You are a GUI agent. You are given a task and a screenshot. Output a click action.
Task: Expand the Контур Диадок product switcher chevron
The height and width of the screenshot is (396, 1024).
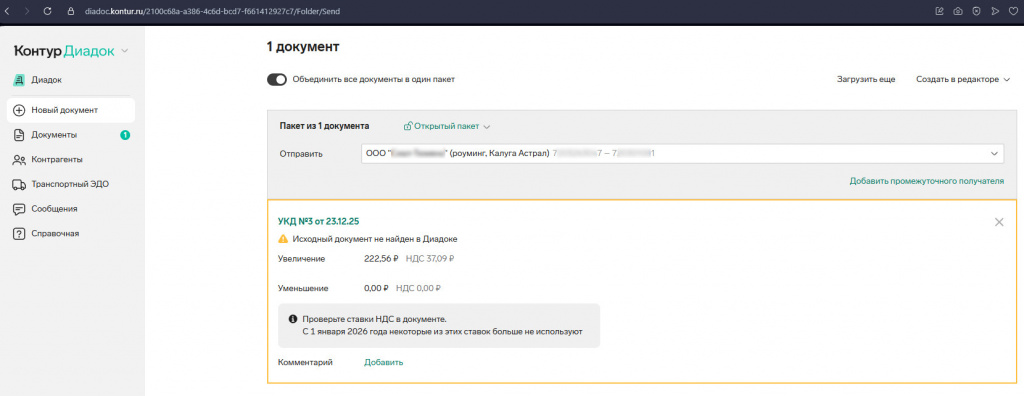125,51
